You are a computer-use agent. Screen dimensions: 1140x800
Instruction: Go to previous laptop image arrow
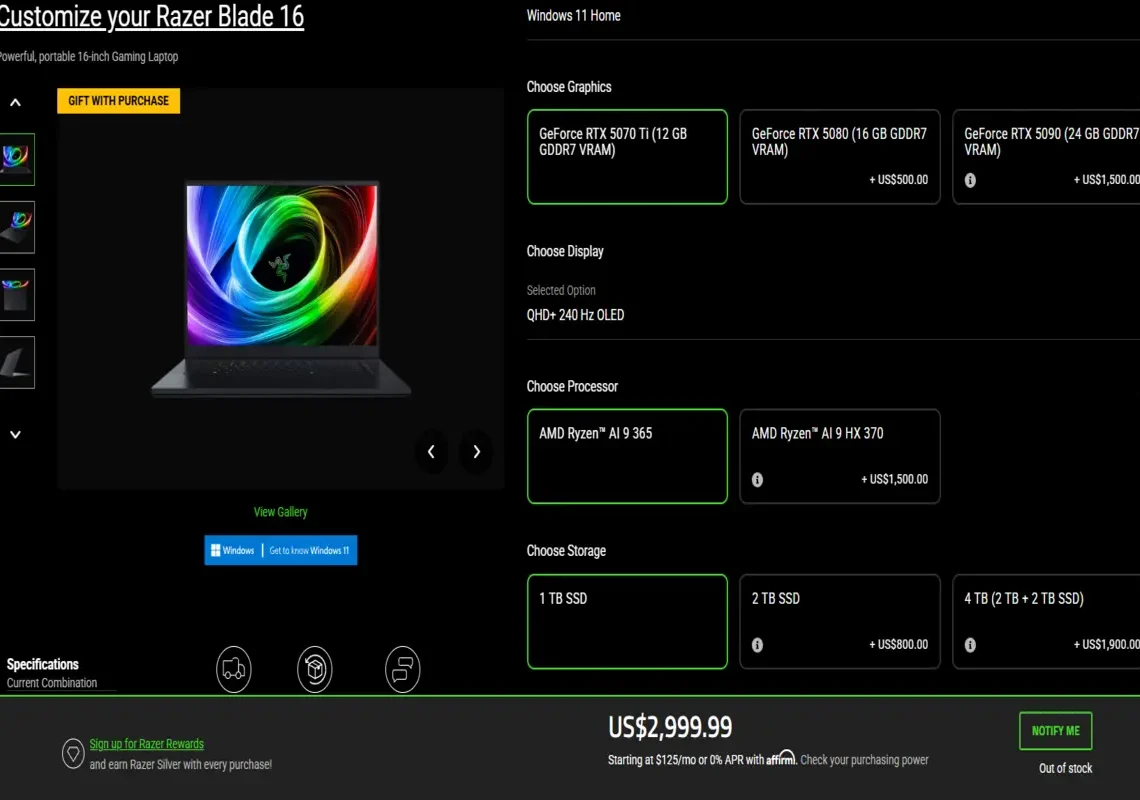431,452
